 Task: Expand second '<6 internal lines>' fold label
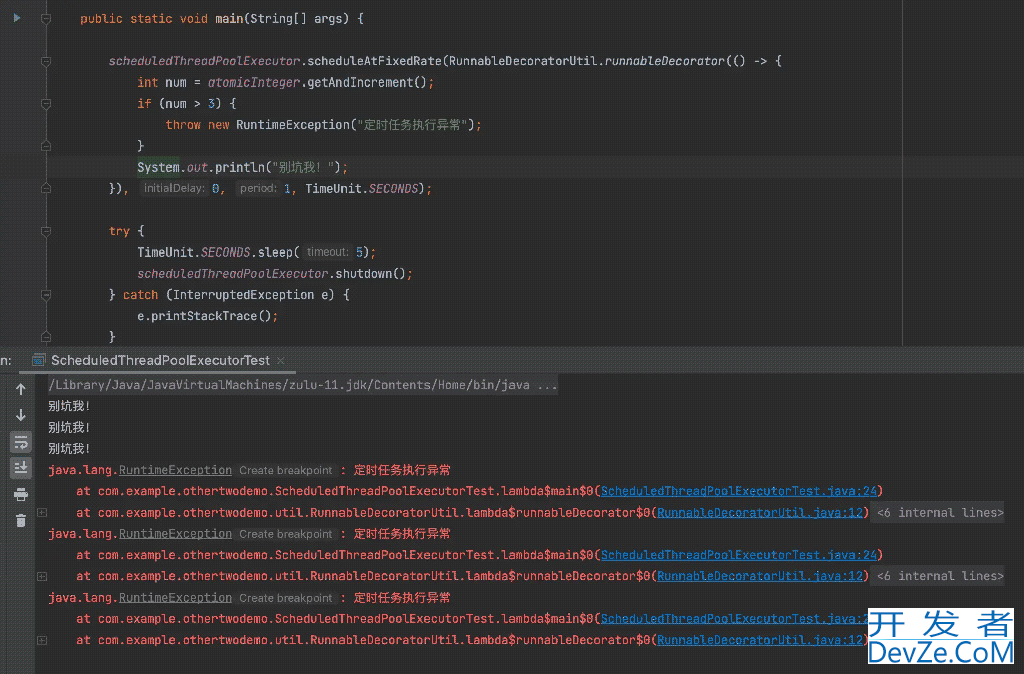(x=940, y=576)
